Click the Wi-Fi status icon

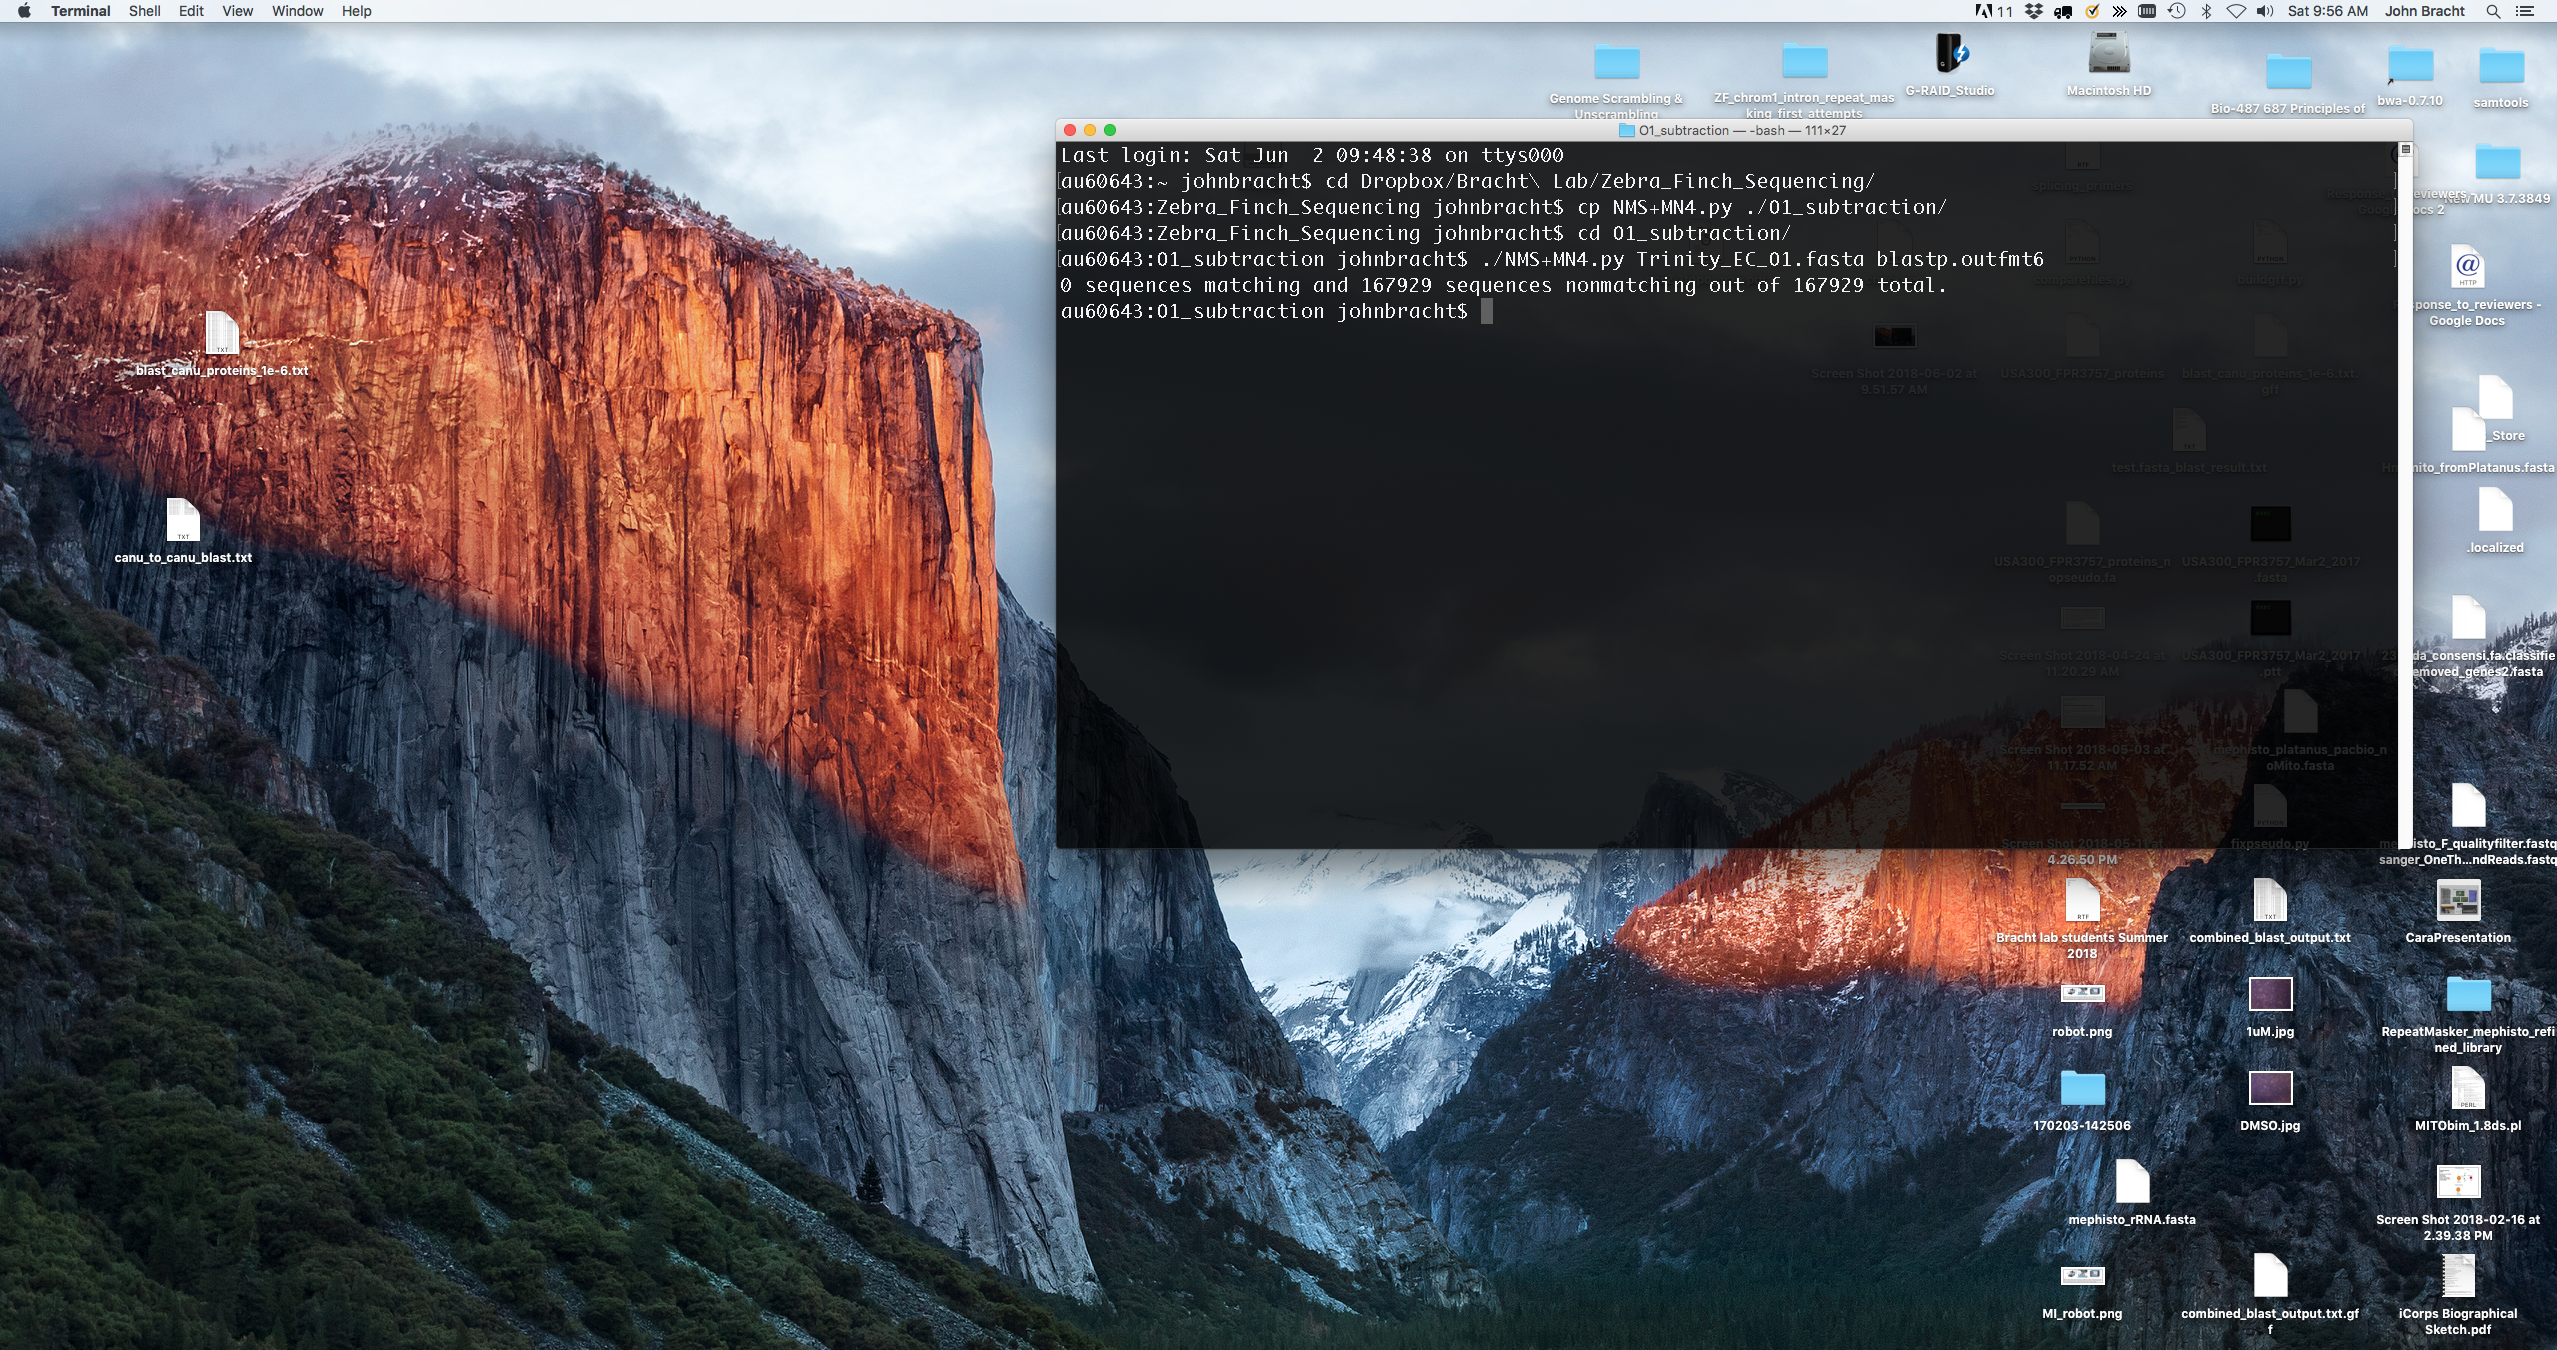point(2235,11)
